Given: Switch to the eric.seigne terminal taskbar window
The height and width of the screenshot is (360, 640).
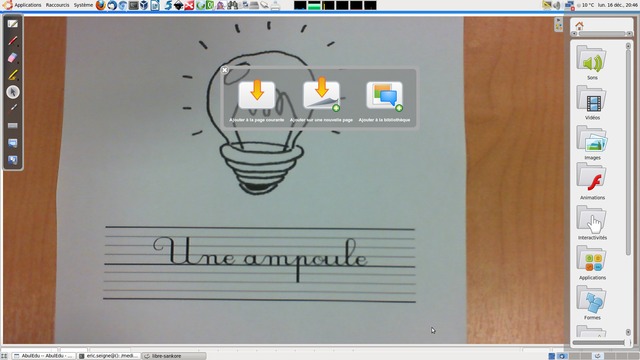Looking at the screenshot, I should [x=109, y=356].
